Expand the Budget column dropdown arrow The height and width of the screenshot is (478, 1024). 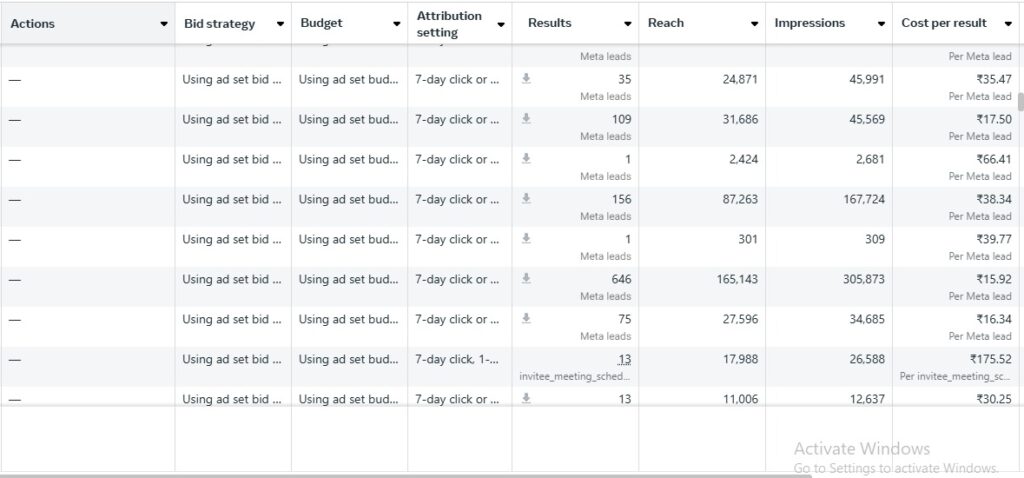(396, 24)
